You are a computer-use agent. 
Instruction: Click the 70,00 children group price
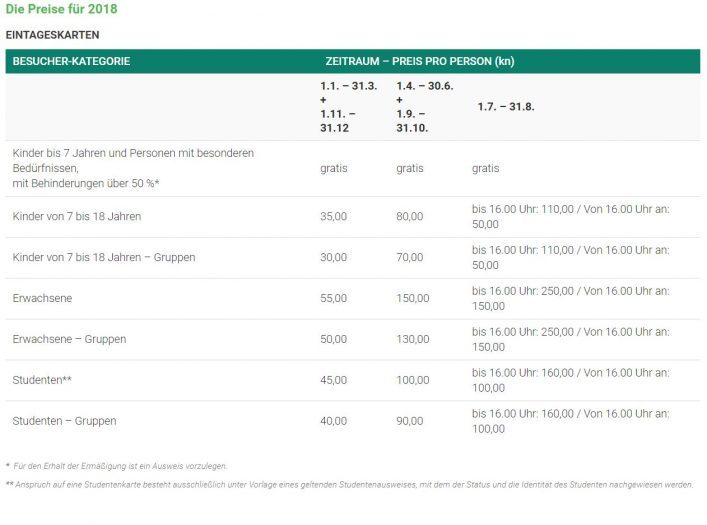tap(409, 257)
